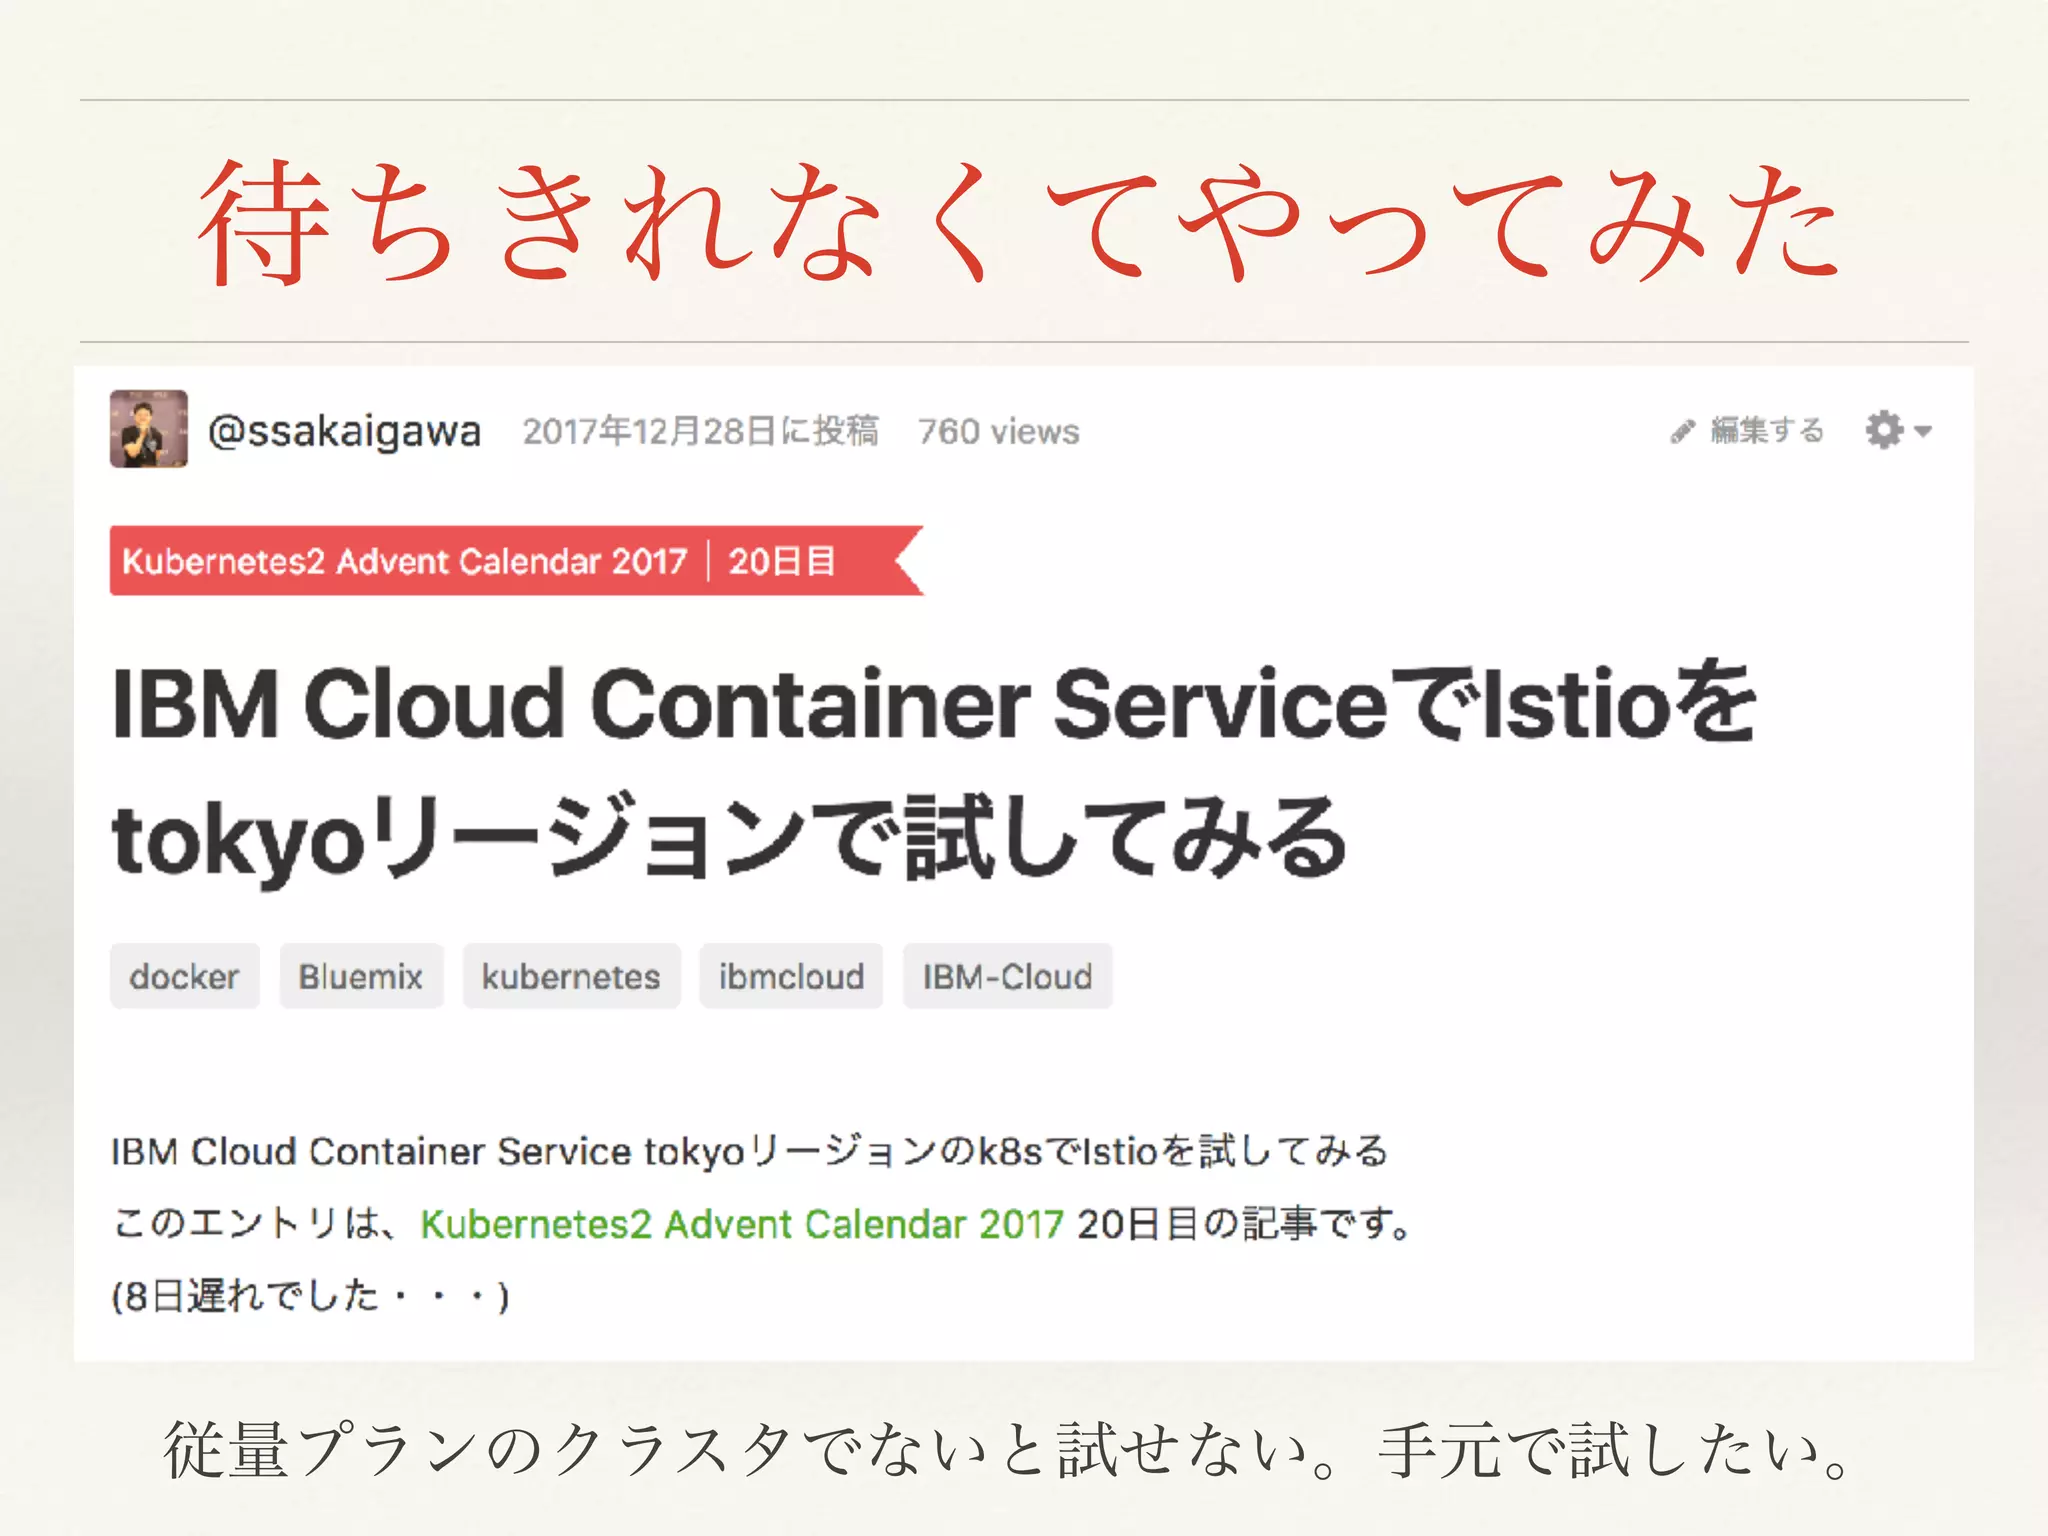Viewport: 2048px width, 1536px height.
Task: Click the 2017年12月28日に投稿 post date
Action: tap(700, 431)
